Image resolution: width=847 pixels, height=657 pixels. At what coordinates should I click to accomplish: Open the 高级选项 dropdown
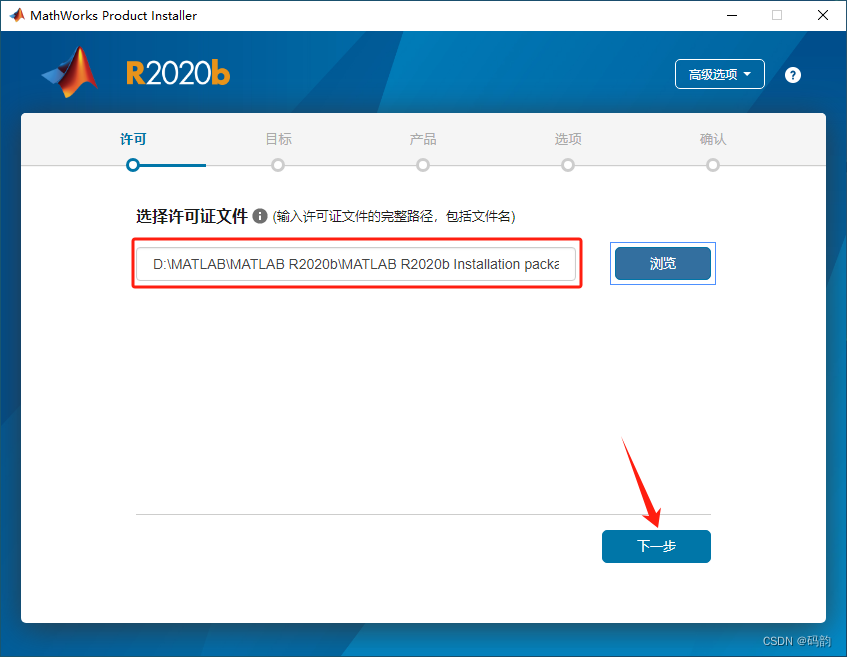click(719, 74)
